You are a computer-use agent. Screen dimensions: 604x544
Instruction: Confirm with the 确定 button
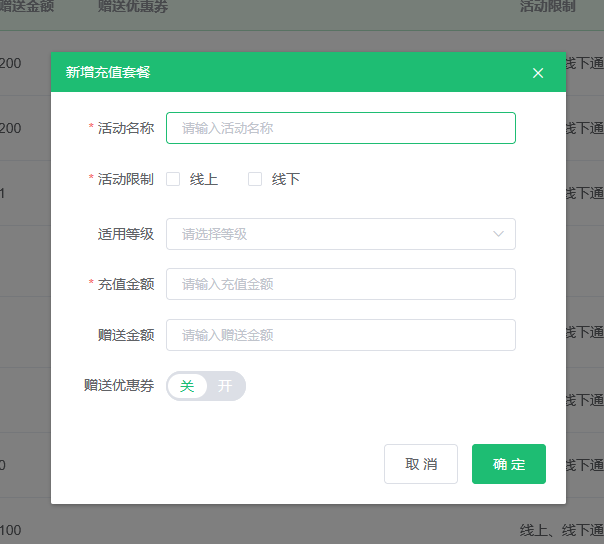tap(509, 464)
